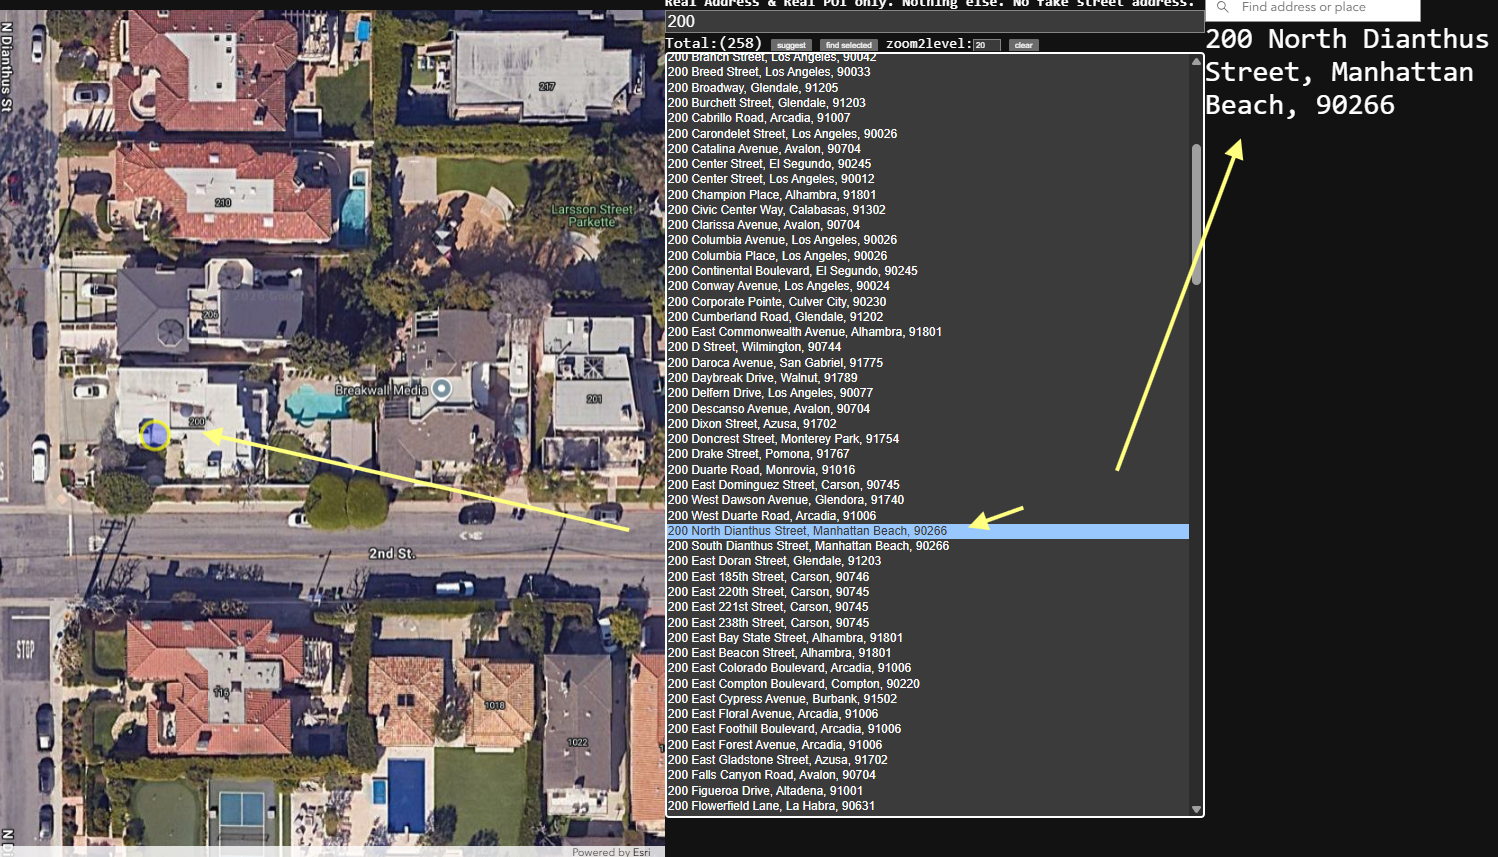Select 200 South Dianthus Street, Manhattan Beach

click(x=808, y=546)
